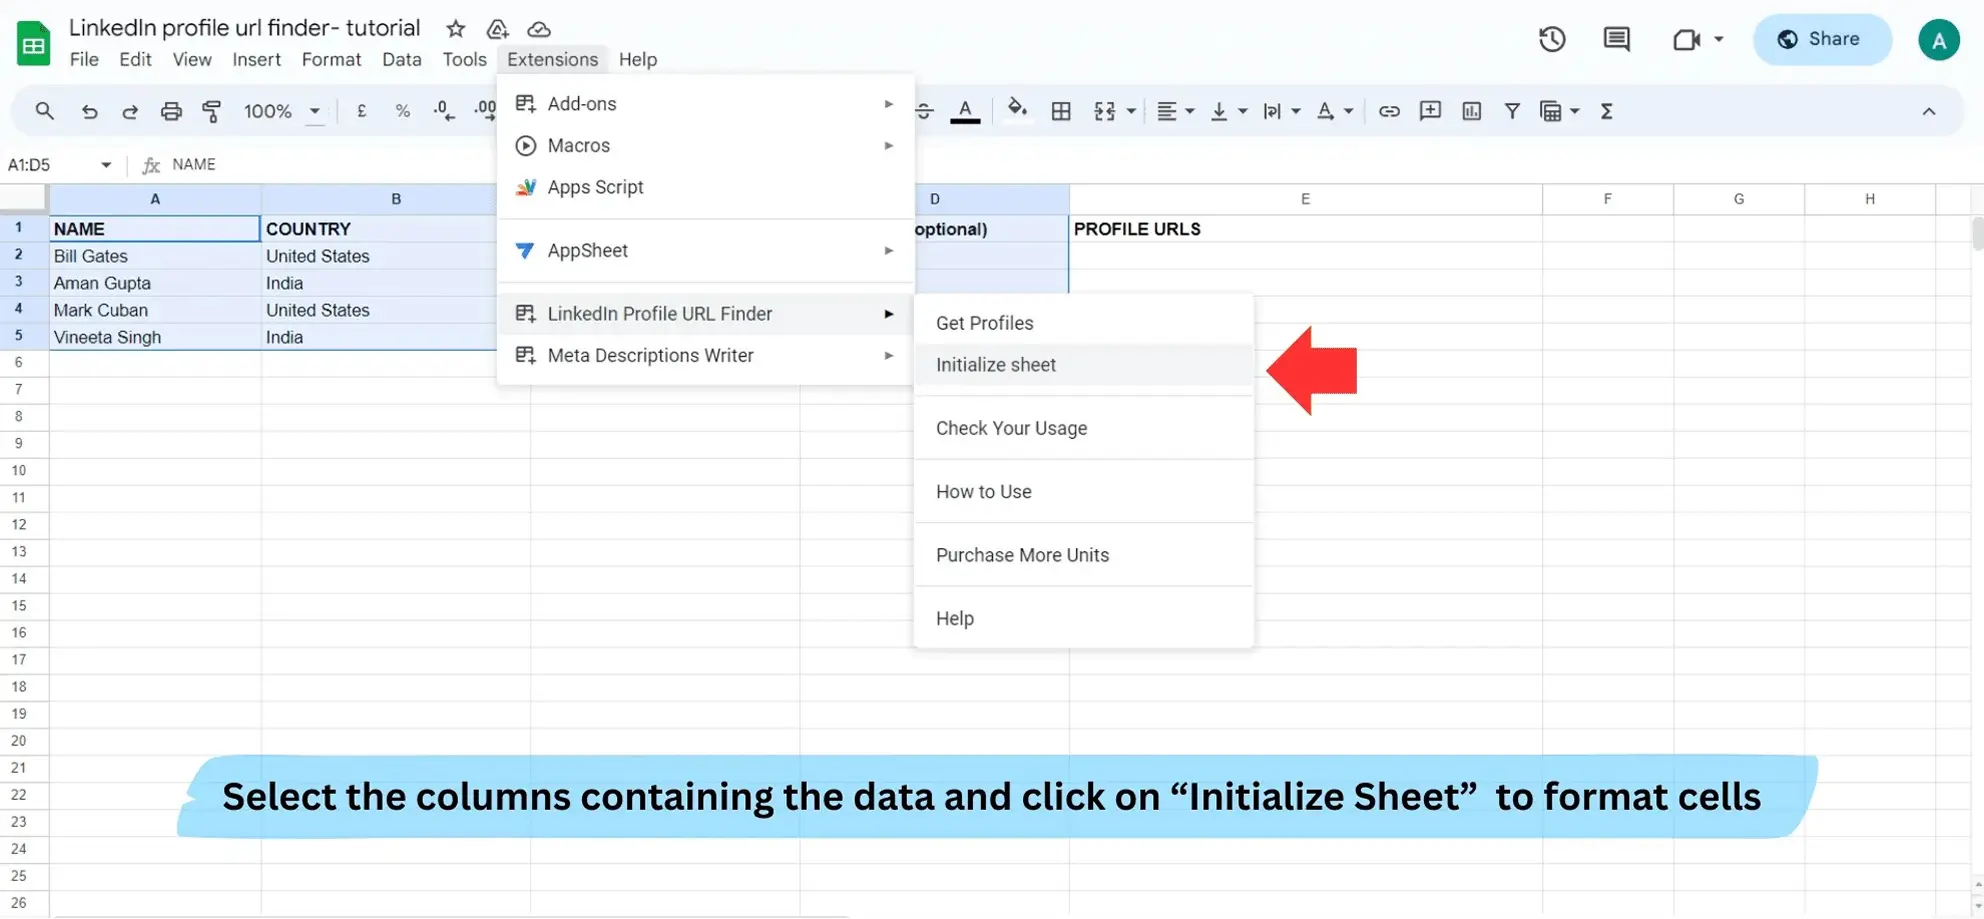Open the Meet call options arrow
The width and height of the screenshot is (1984, 919).
[1719, 39]
